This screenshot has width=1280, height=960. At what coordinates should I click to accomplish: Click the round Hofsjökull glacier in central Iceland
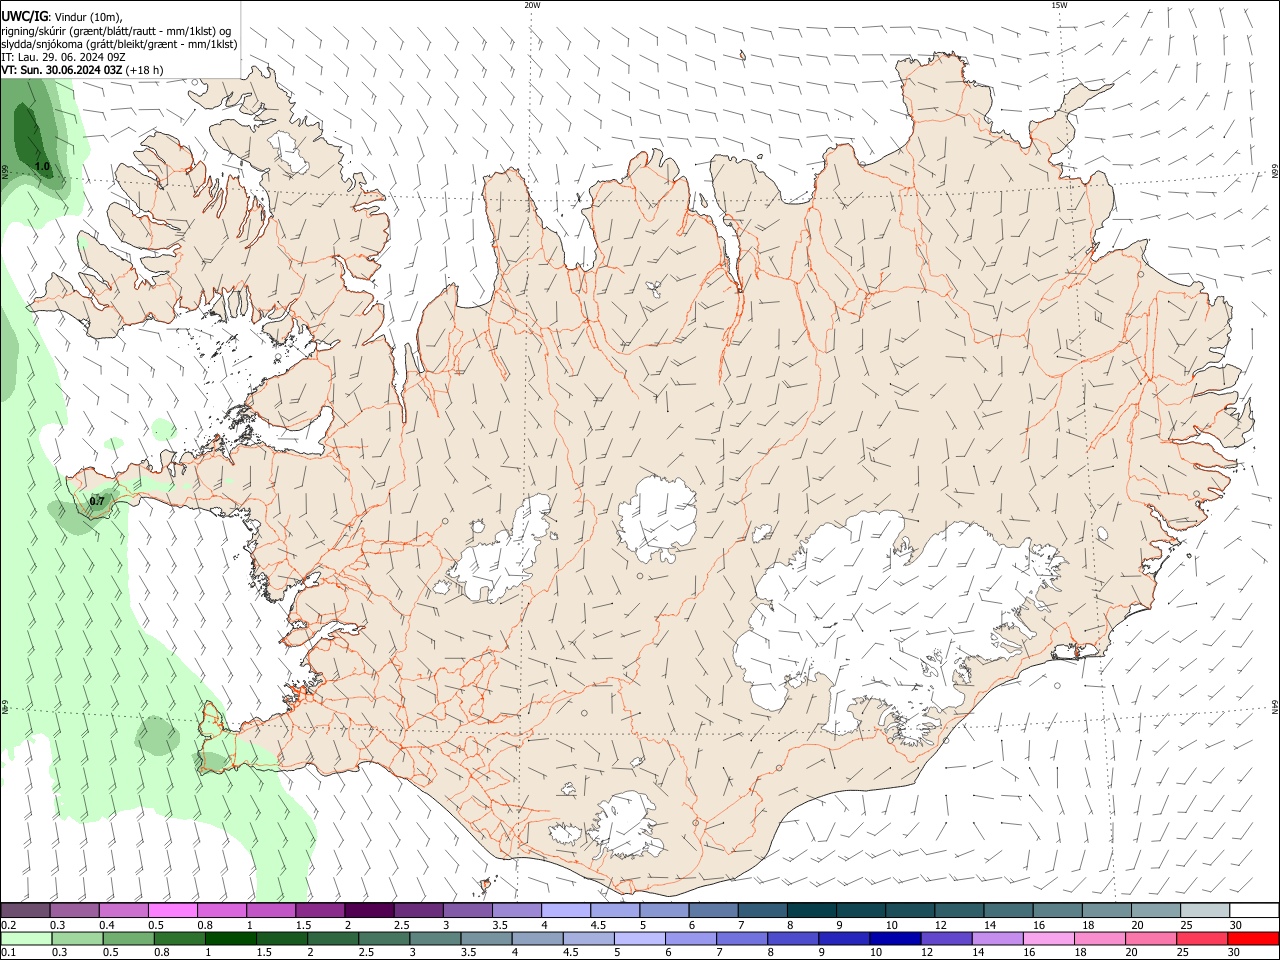[x=658, y=518]
